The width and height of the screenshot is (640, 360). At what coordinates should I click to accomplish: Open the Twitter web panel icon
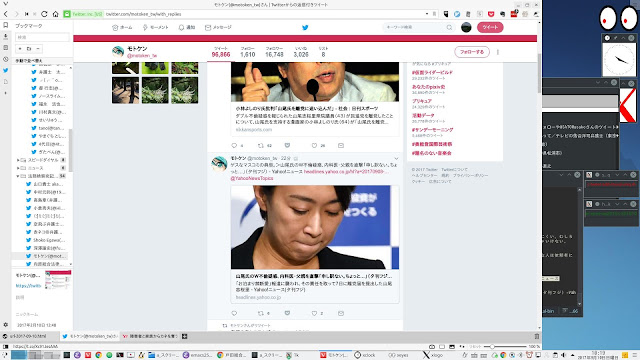[5, 70]
